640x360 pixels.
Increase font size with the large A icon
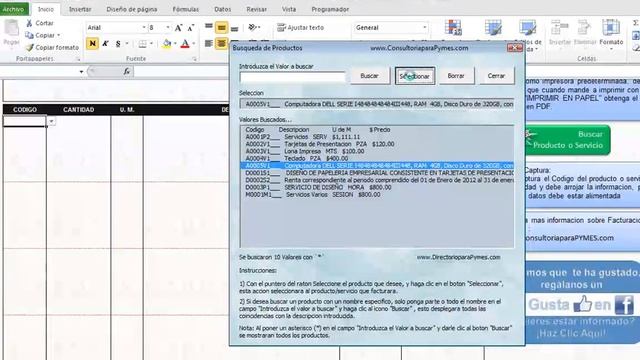[178, 28]
